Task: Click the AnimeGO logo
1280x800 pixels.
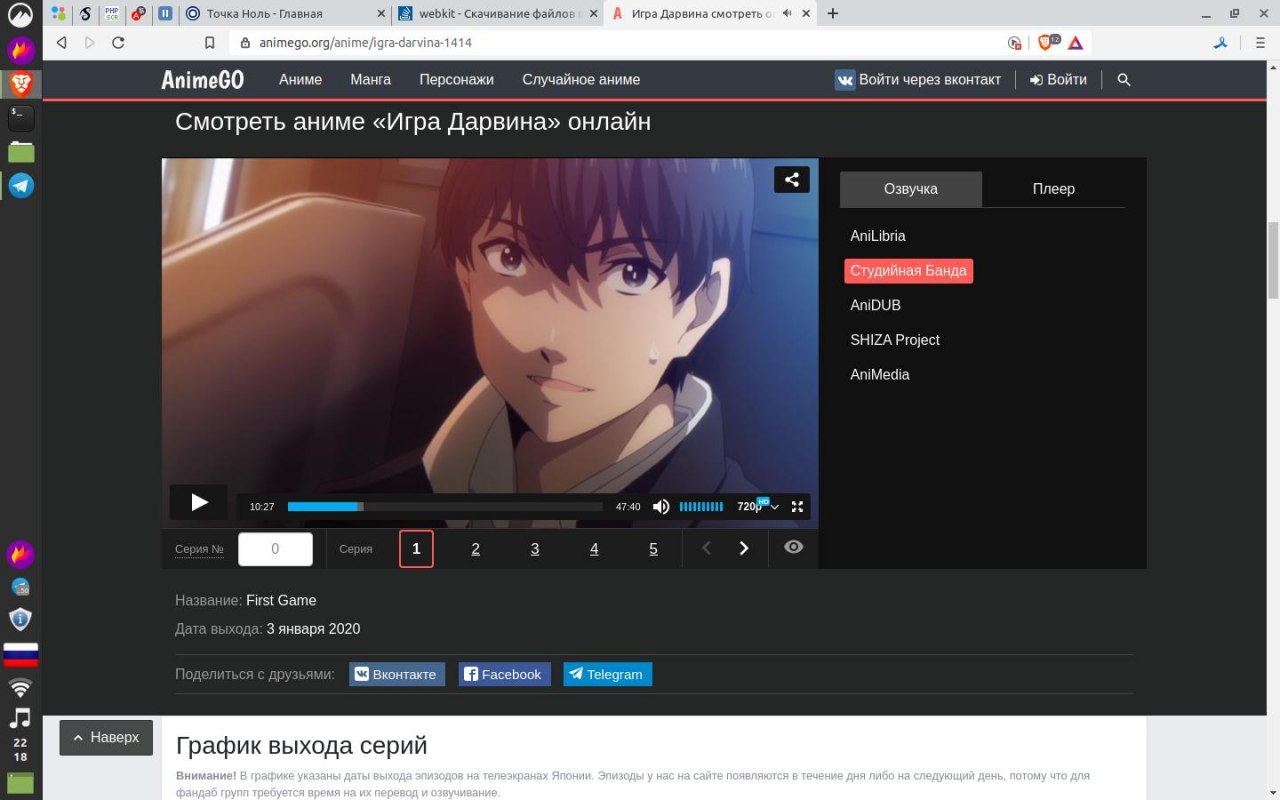Action: [x=202, y=80]
